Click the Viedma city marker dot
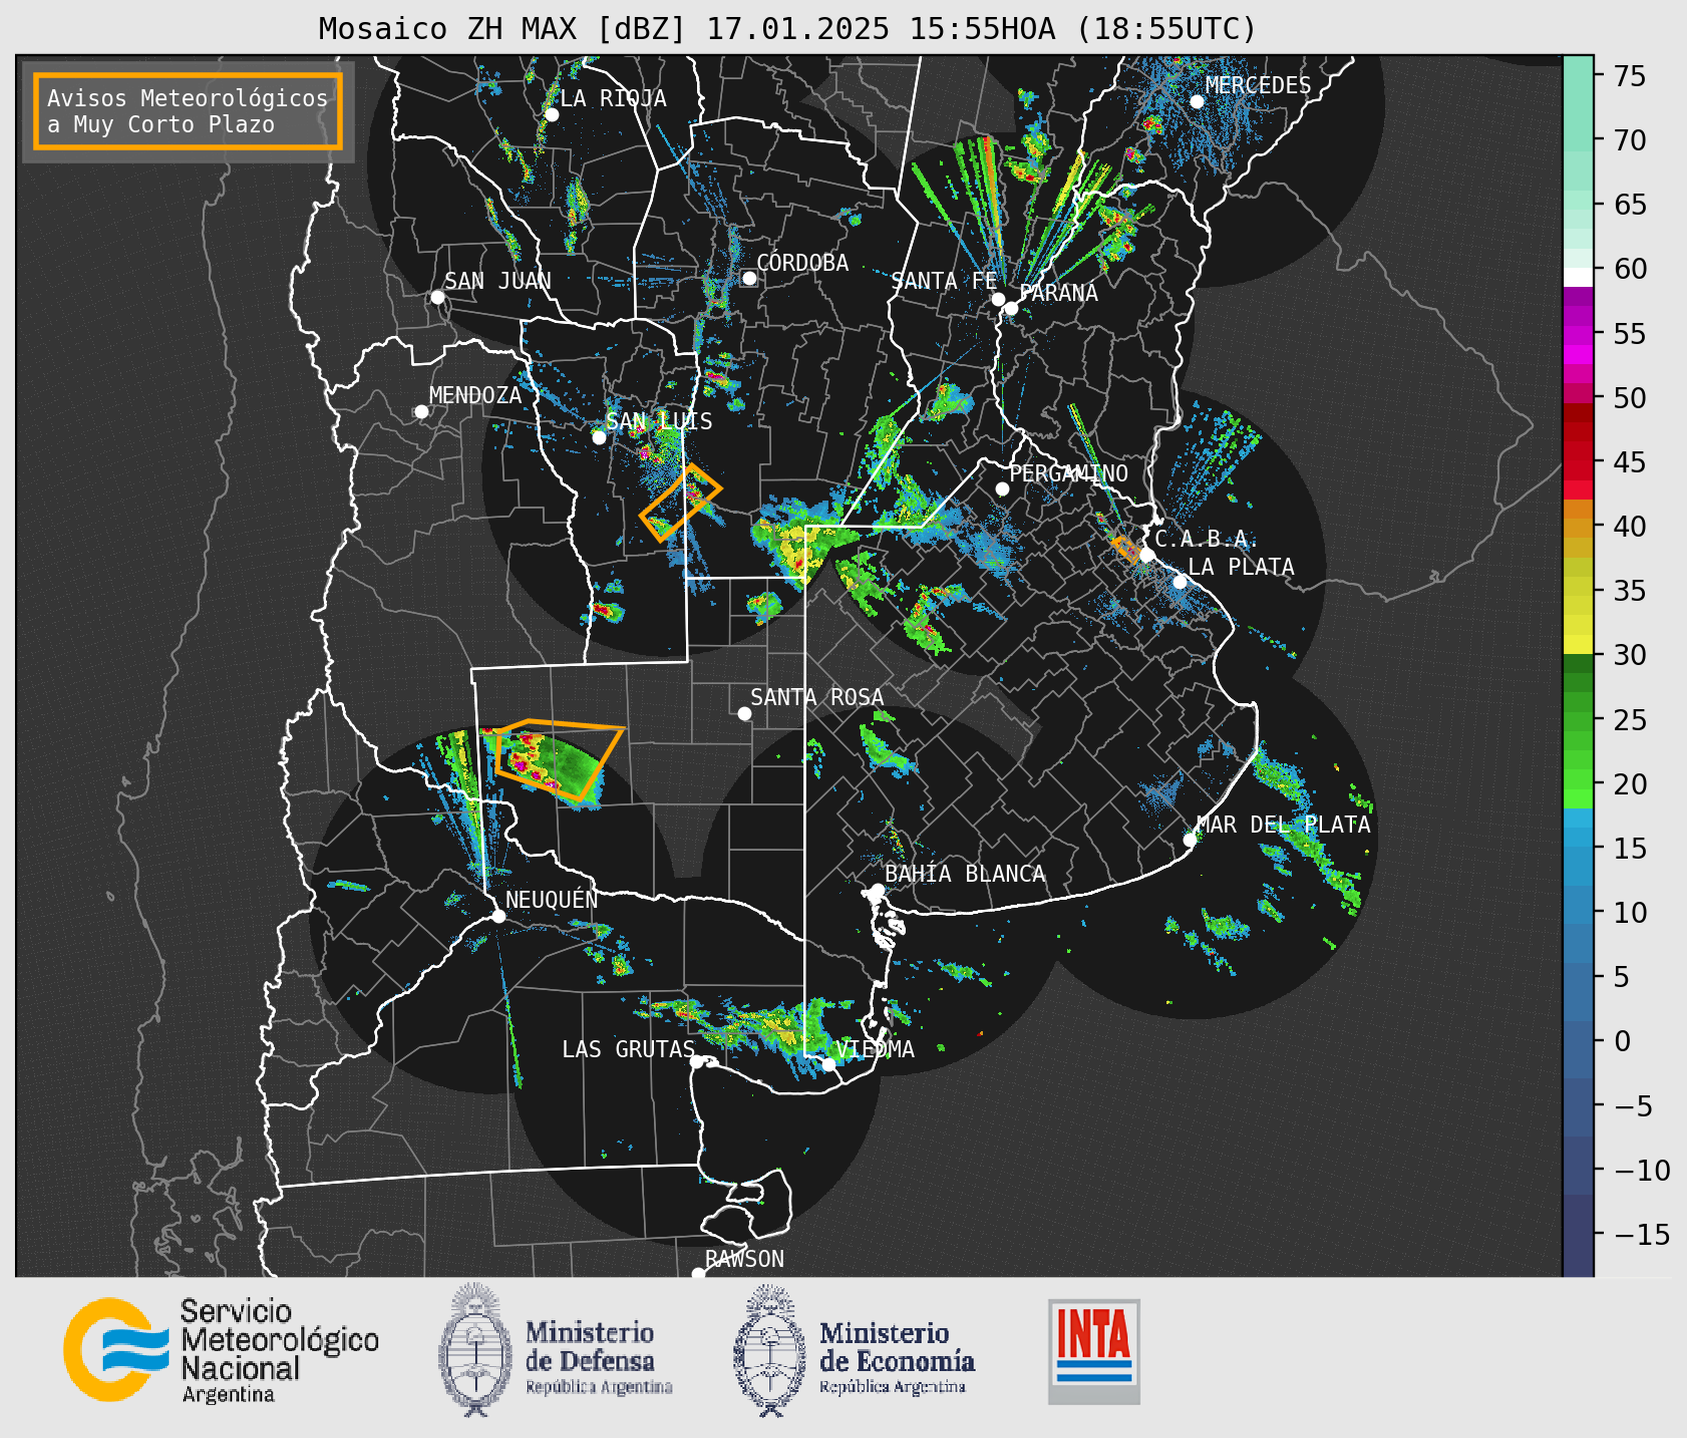The height and width of the screenshot is (1438, 1687). [x=828, y=1064]
